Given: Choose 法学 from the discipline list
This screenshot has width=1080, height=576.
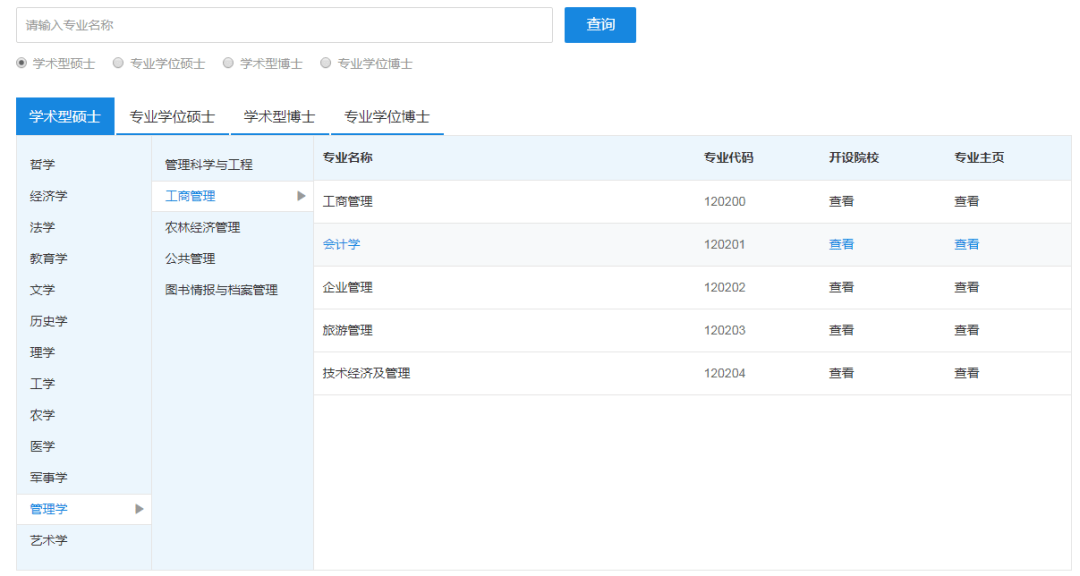Looking at the screenshot, I should tap(43, 227).
